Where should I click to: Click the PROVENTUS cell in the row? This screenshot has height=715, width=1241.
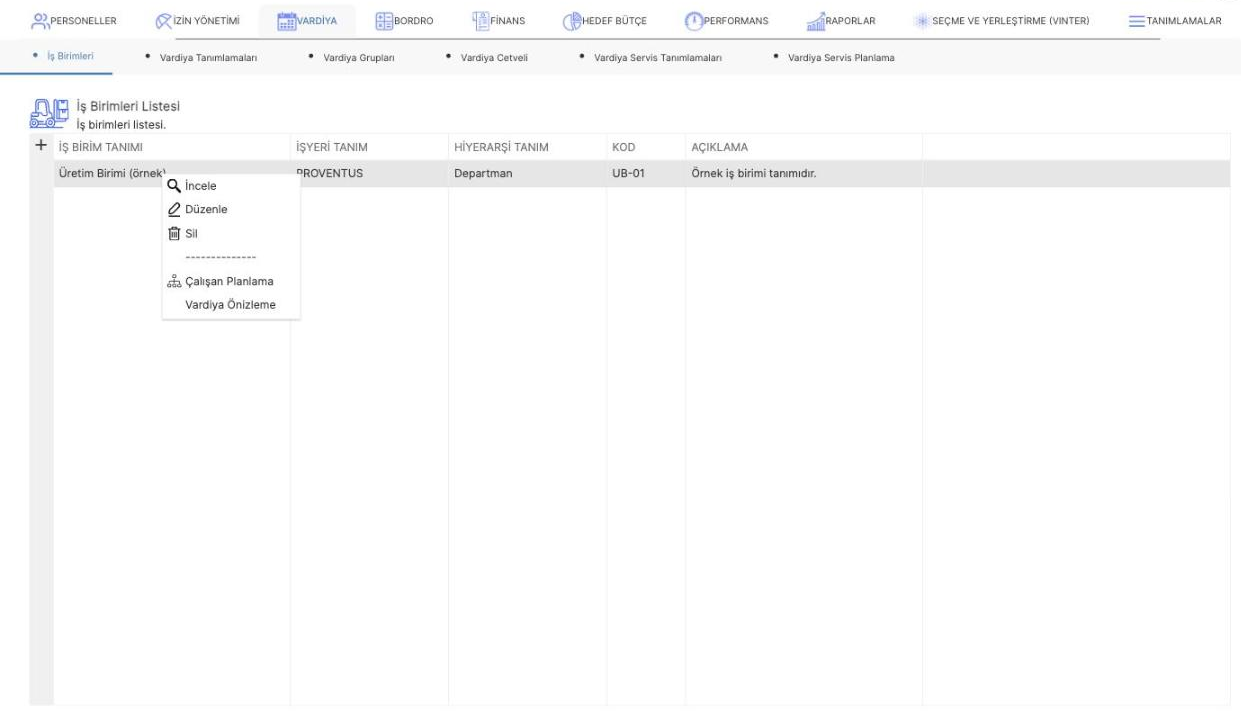pos(369,174)
